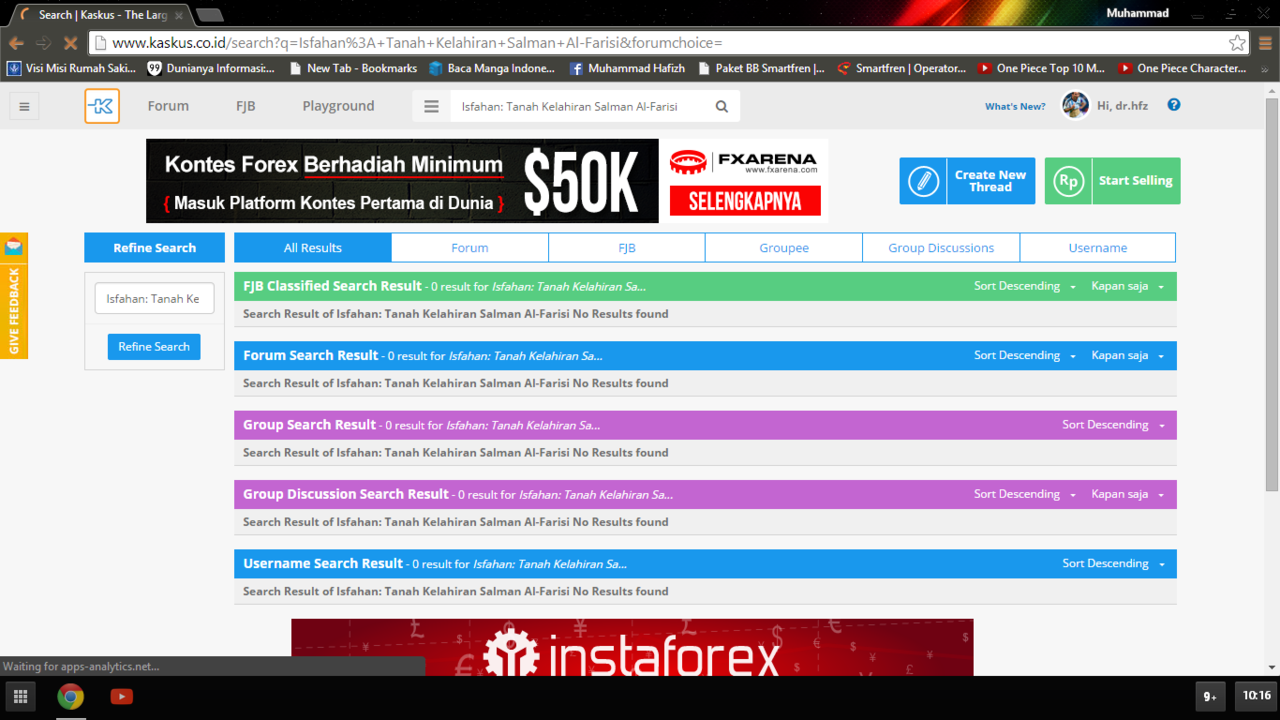Go to Forum in the top nav
Image resolution: width=1280 pixels, height=720 pixels.
[x=168, y=106]
